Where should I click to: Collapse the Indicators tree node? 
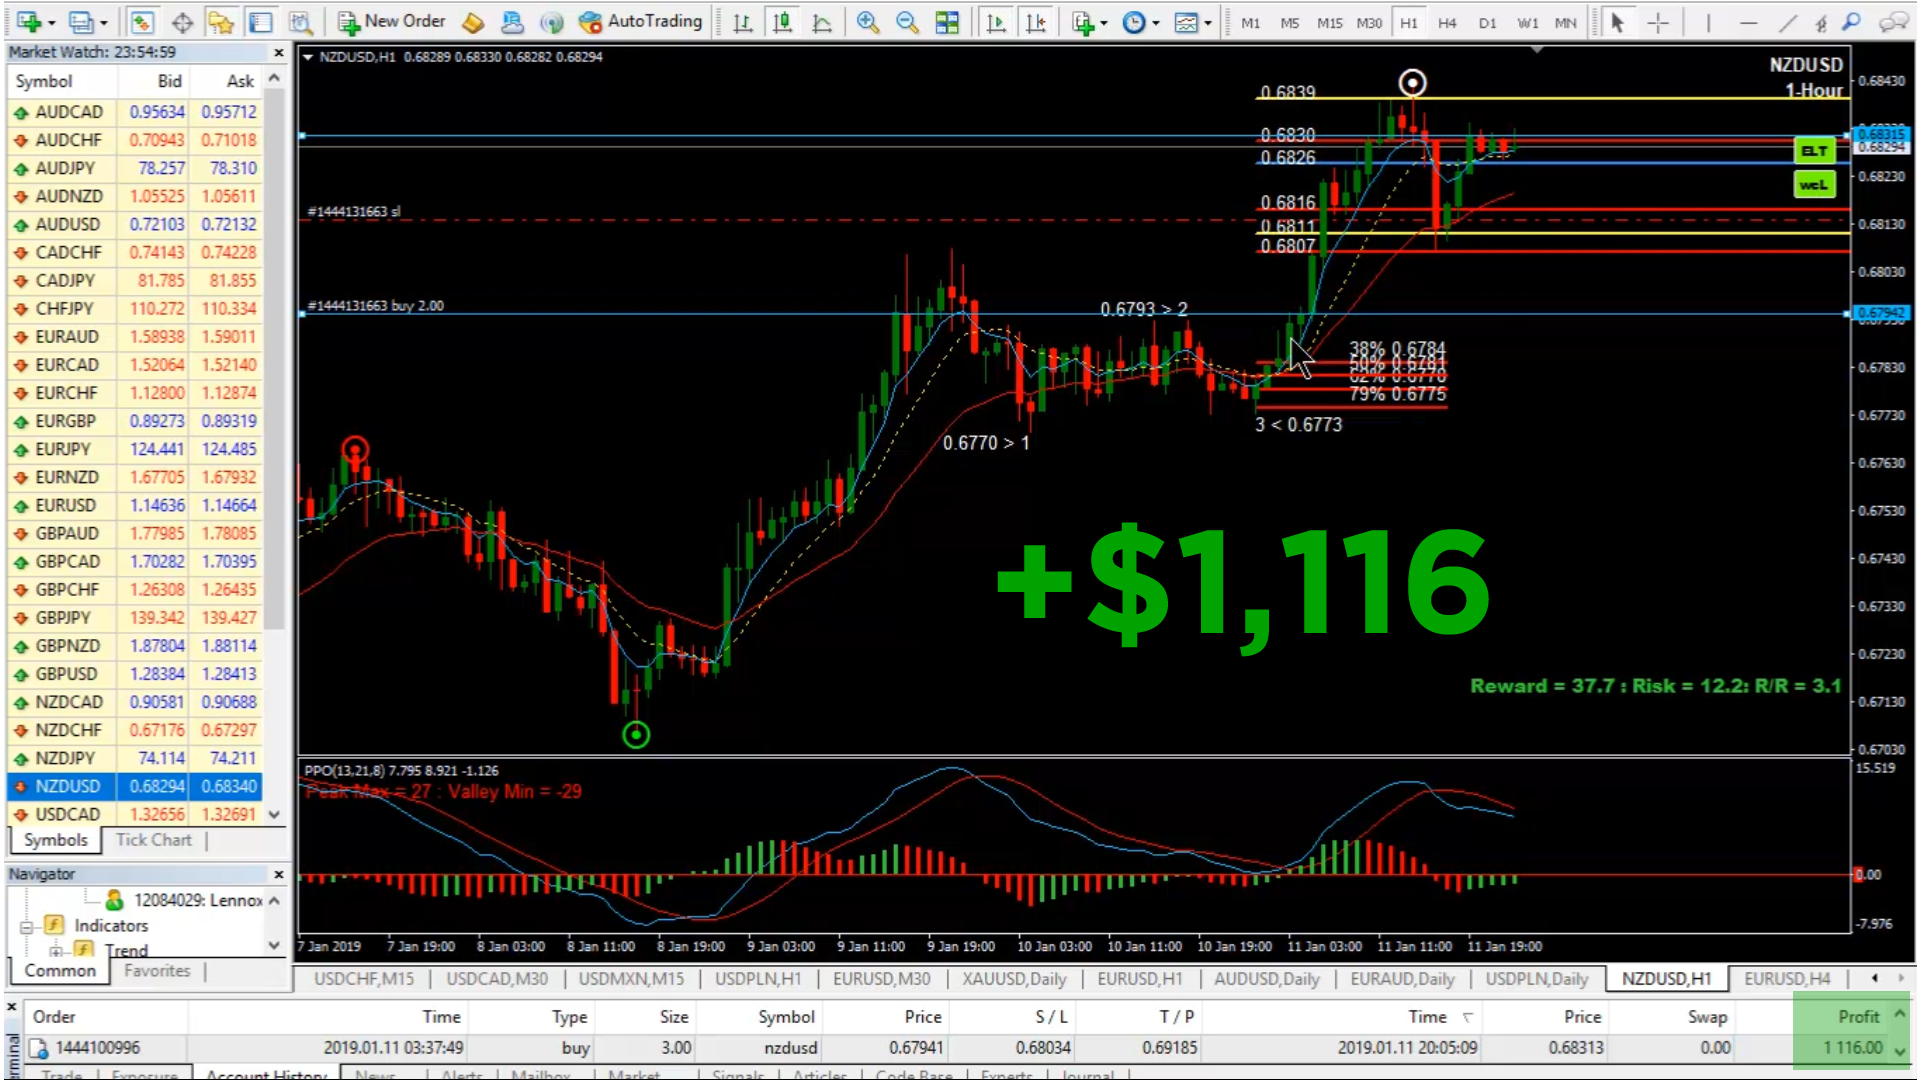pyautogui.click(x=27, y=926)
